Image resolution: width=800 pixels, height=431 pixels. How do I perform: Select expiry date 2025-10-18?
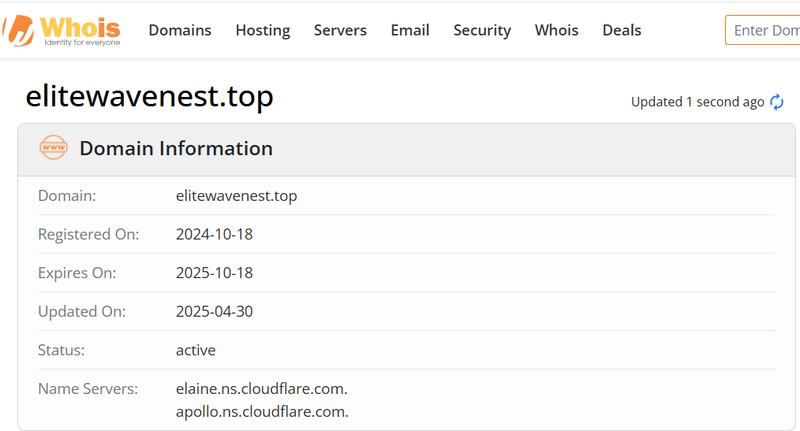click(214, 273)
